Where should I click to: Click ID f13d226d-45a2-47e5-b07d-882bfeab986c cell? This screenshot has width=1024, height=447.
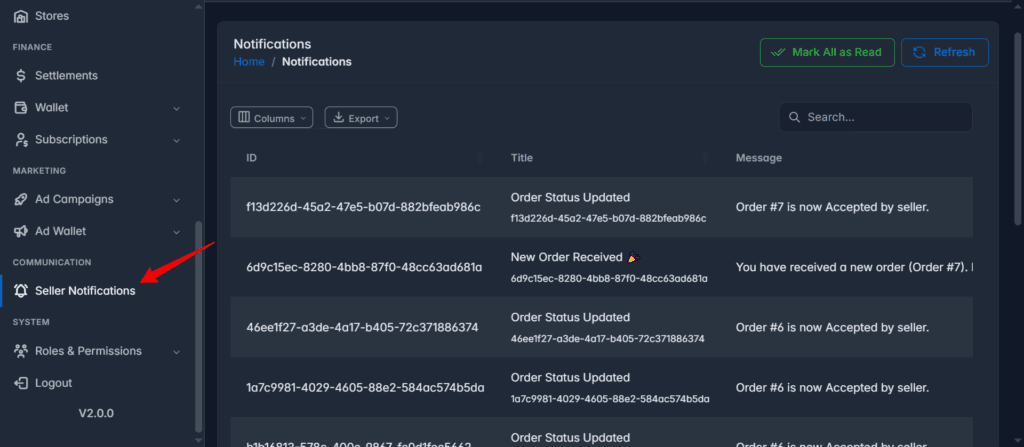tap(363, 207)
